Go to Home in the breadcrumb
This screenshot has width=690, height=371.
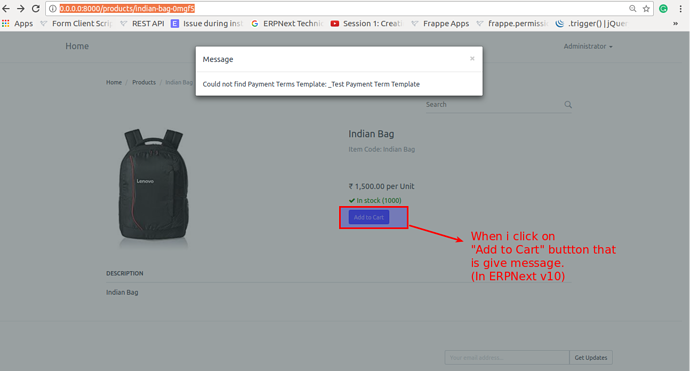114,82
